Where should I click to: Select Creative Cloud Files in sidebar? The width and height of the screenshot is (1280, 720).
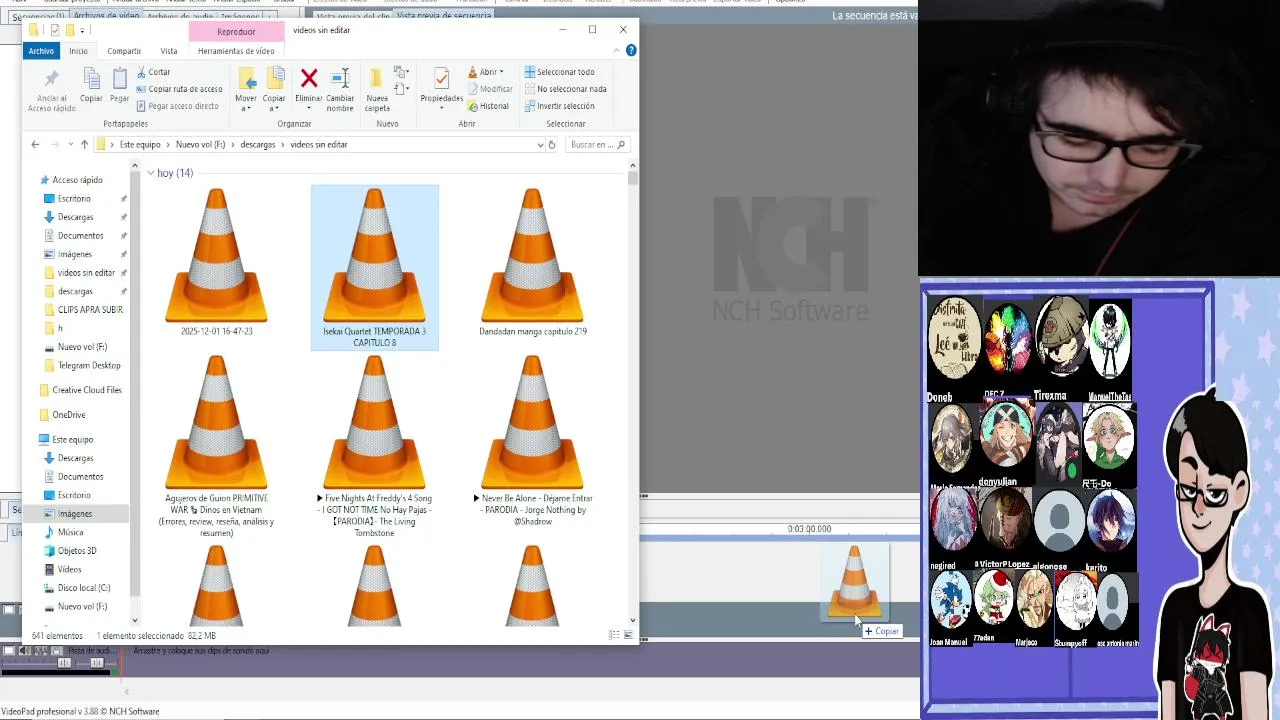[87, 390]
